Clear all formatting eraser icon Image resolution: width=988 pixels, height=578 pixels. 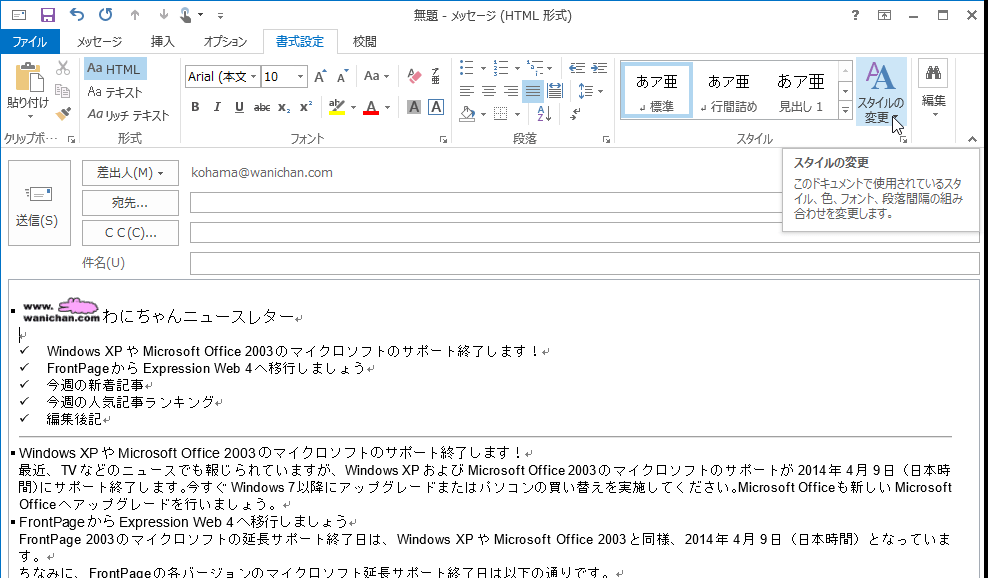pyautogui.click(x=414, y=76)
